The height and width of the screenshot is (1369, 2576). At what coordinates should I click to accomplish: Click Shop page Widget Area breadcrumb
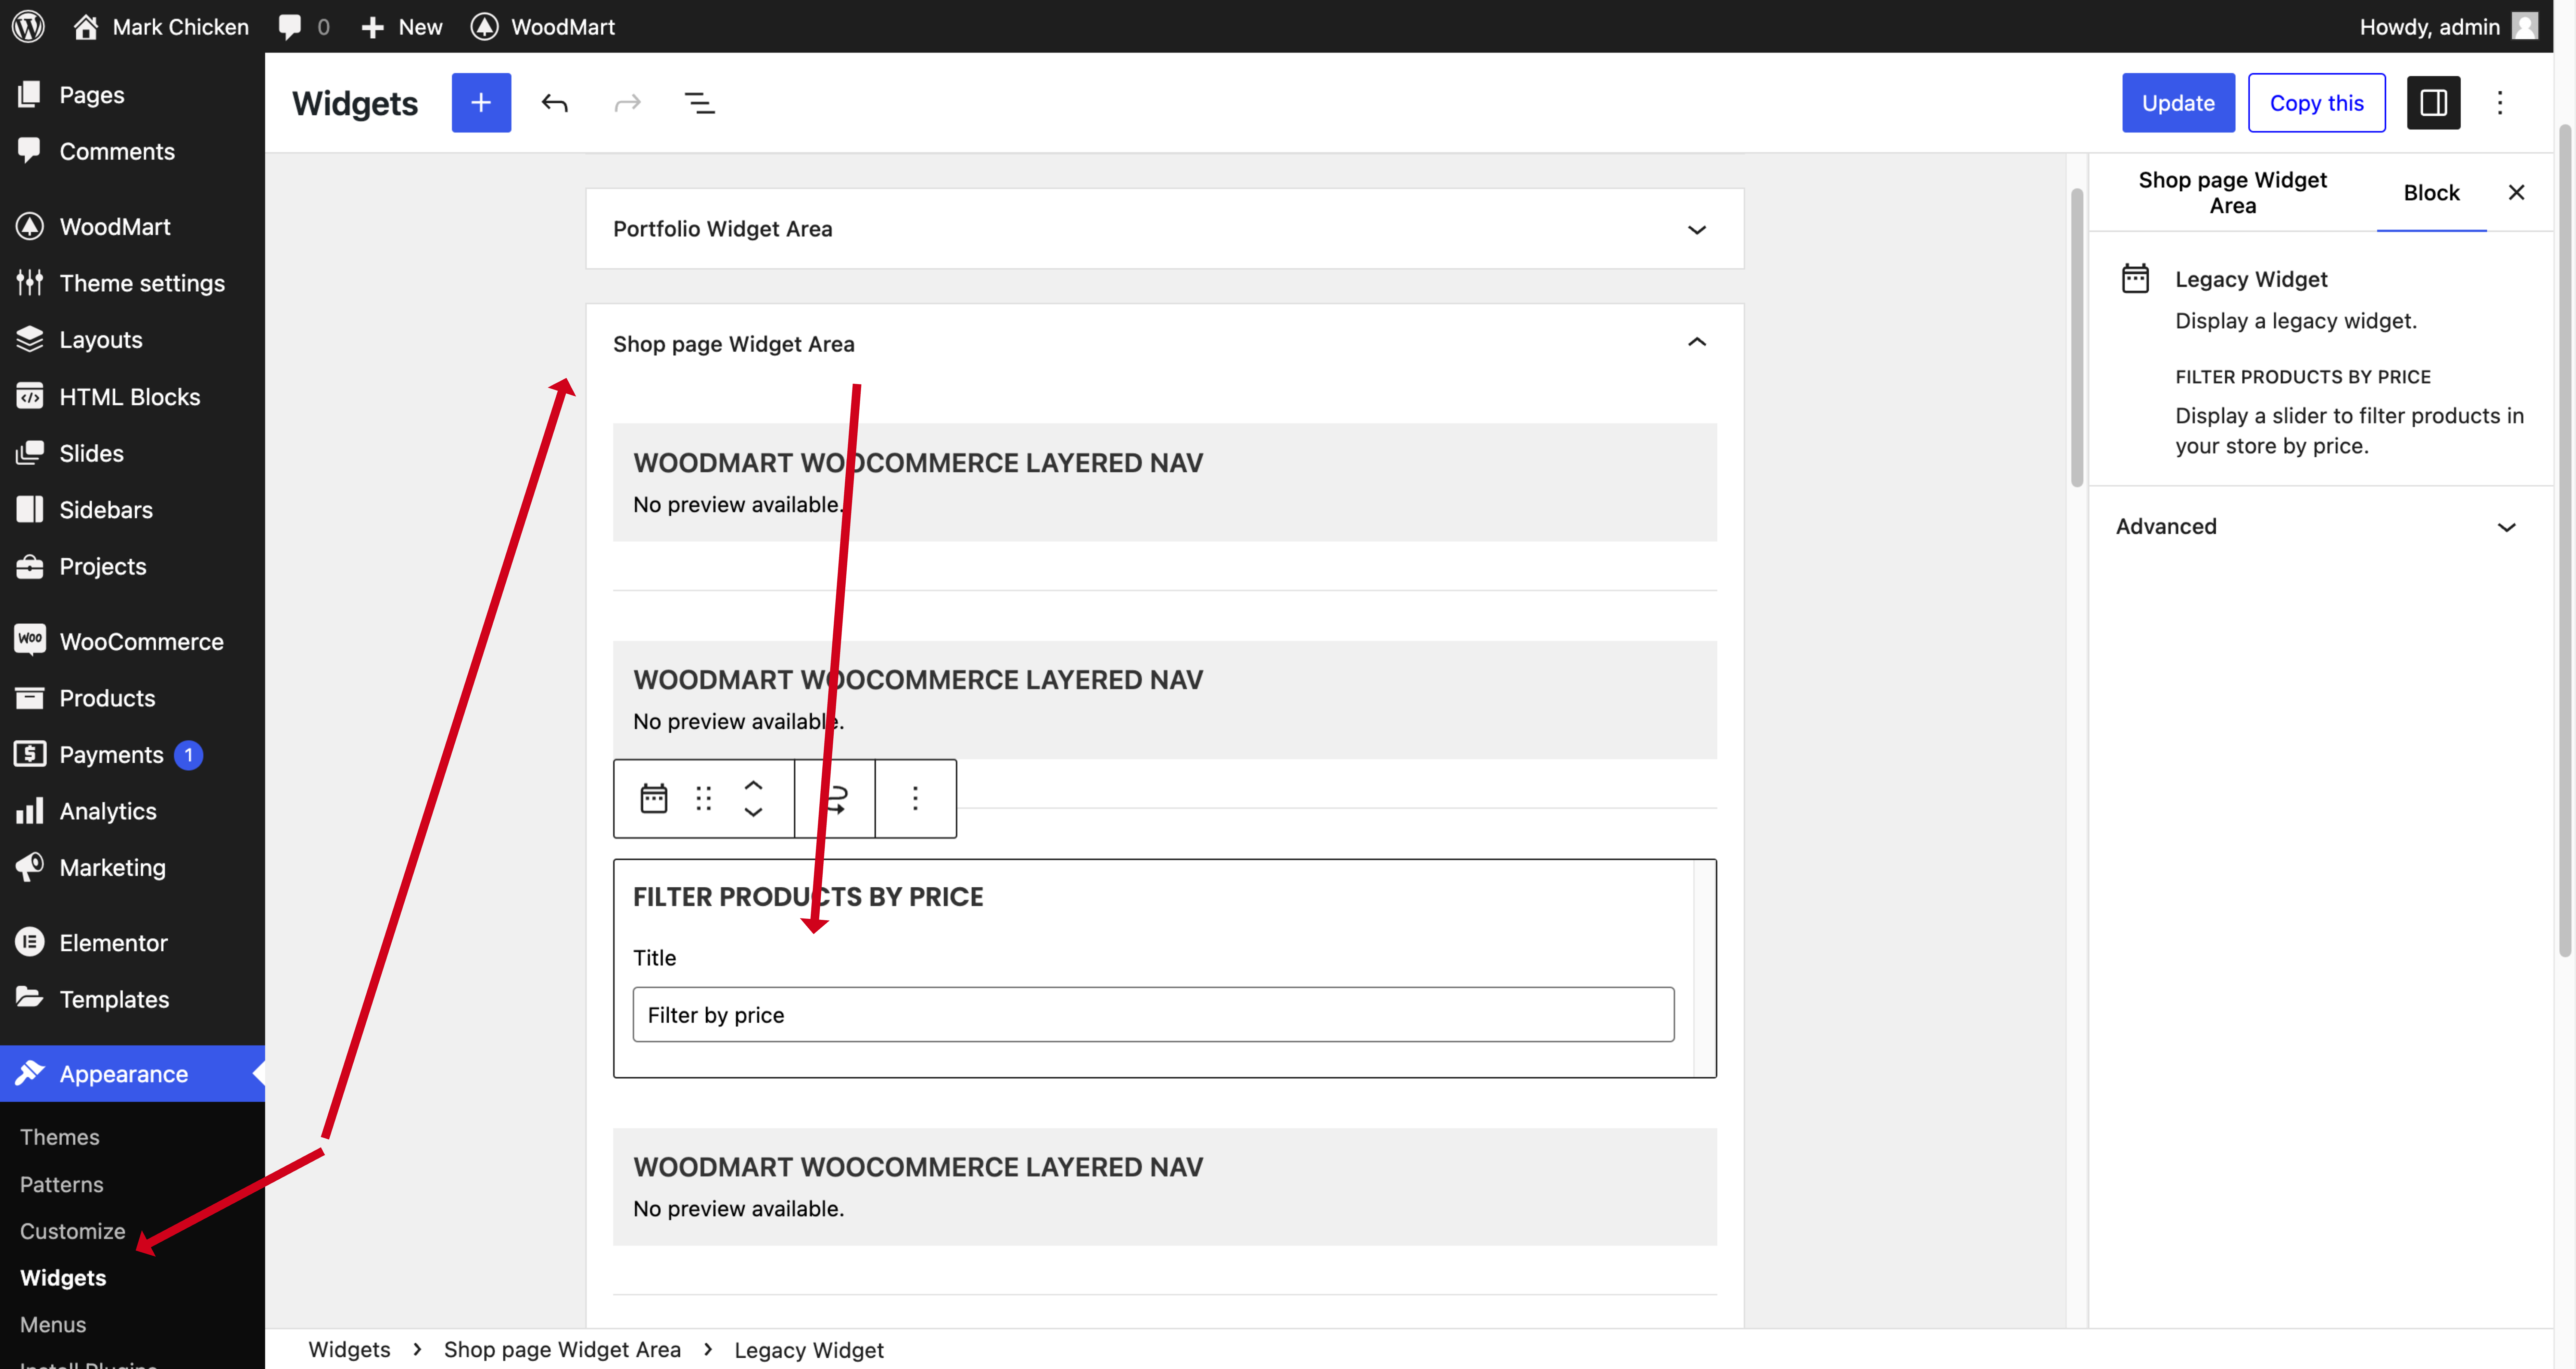coord(562,1349)
